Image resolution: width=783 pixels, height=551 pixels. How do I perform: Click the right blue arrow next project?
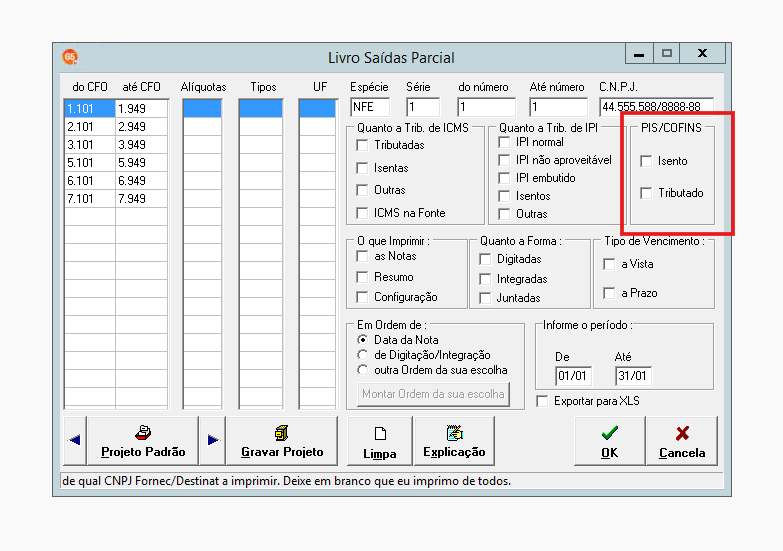tap(213, 440)
